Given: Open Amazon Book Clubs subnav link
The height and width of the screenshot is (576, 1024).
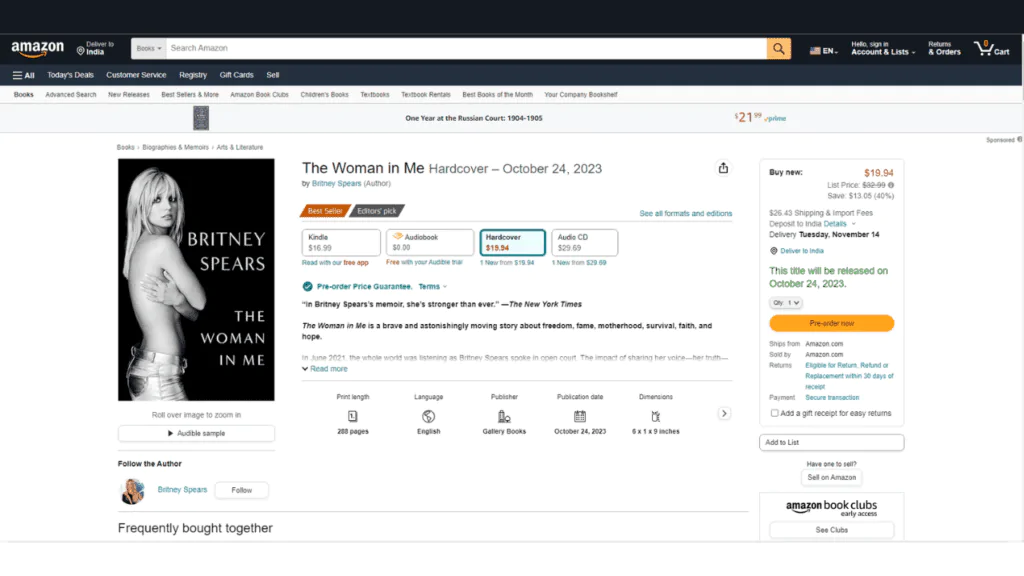Looking at the screenshot, I should click(259, 95).
